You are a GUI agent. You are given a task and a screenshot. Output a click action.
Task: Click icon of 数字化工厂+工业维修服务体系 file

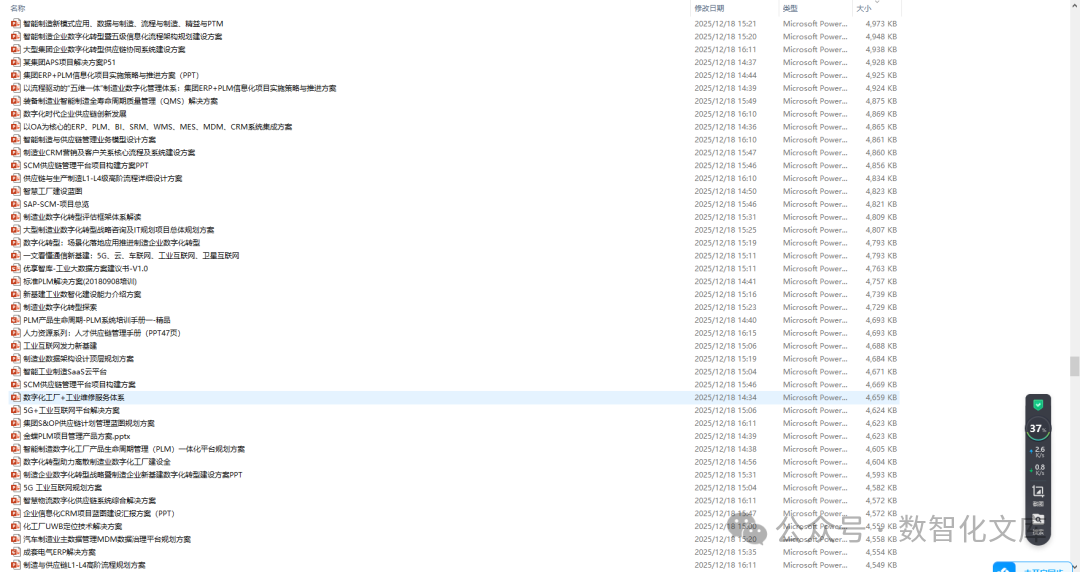(x=16, y=398)
